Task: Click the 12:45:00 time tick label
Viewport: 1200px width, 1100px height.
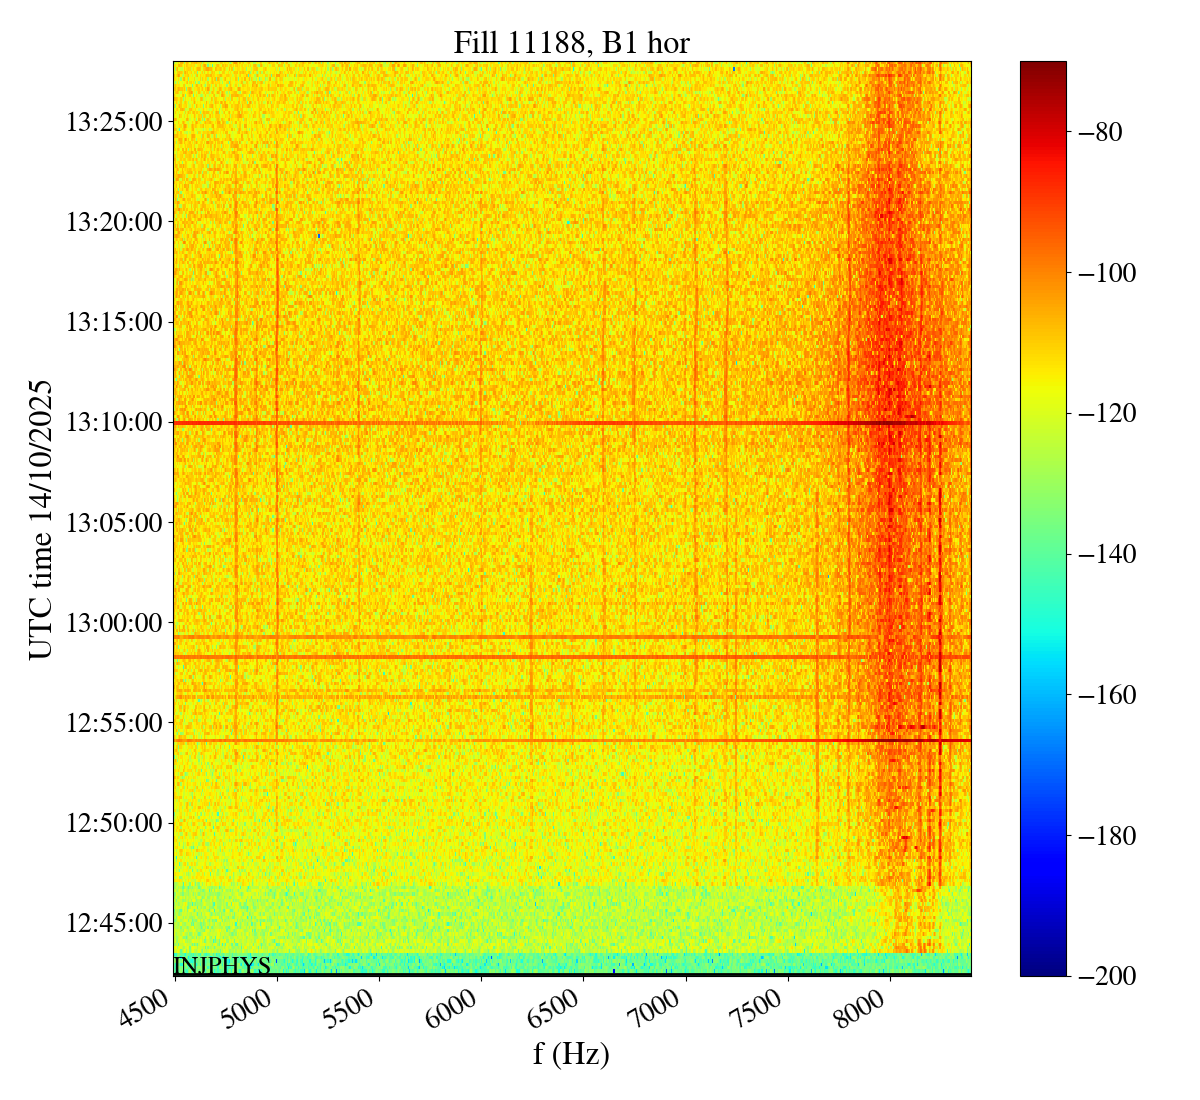Action: [x=113, y=923]
